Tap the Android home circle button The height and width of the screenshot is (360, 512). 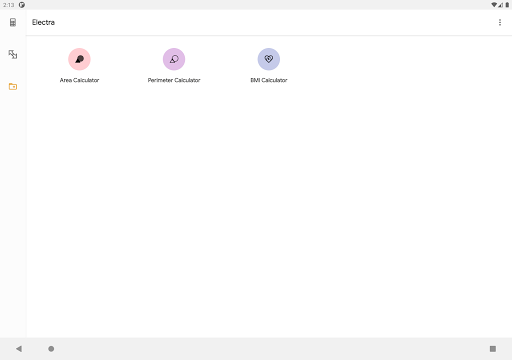click(51, 349)
